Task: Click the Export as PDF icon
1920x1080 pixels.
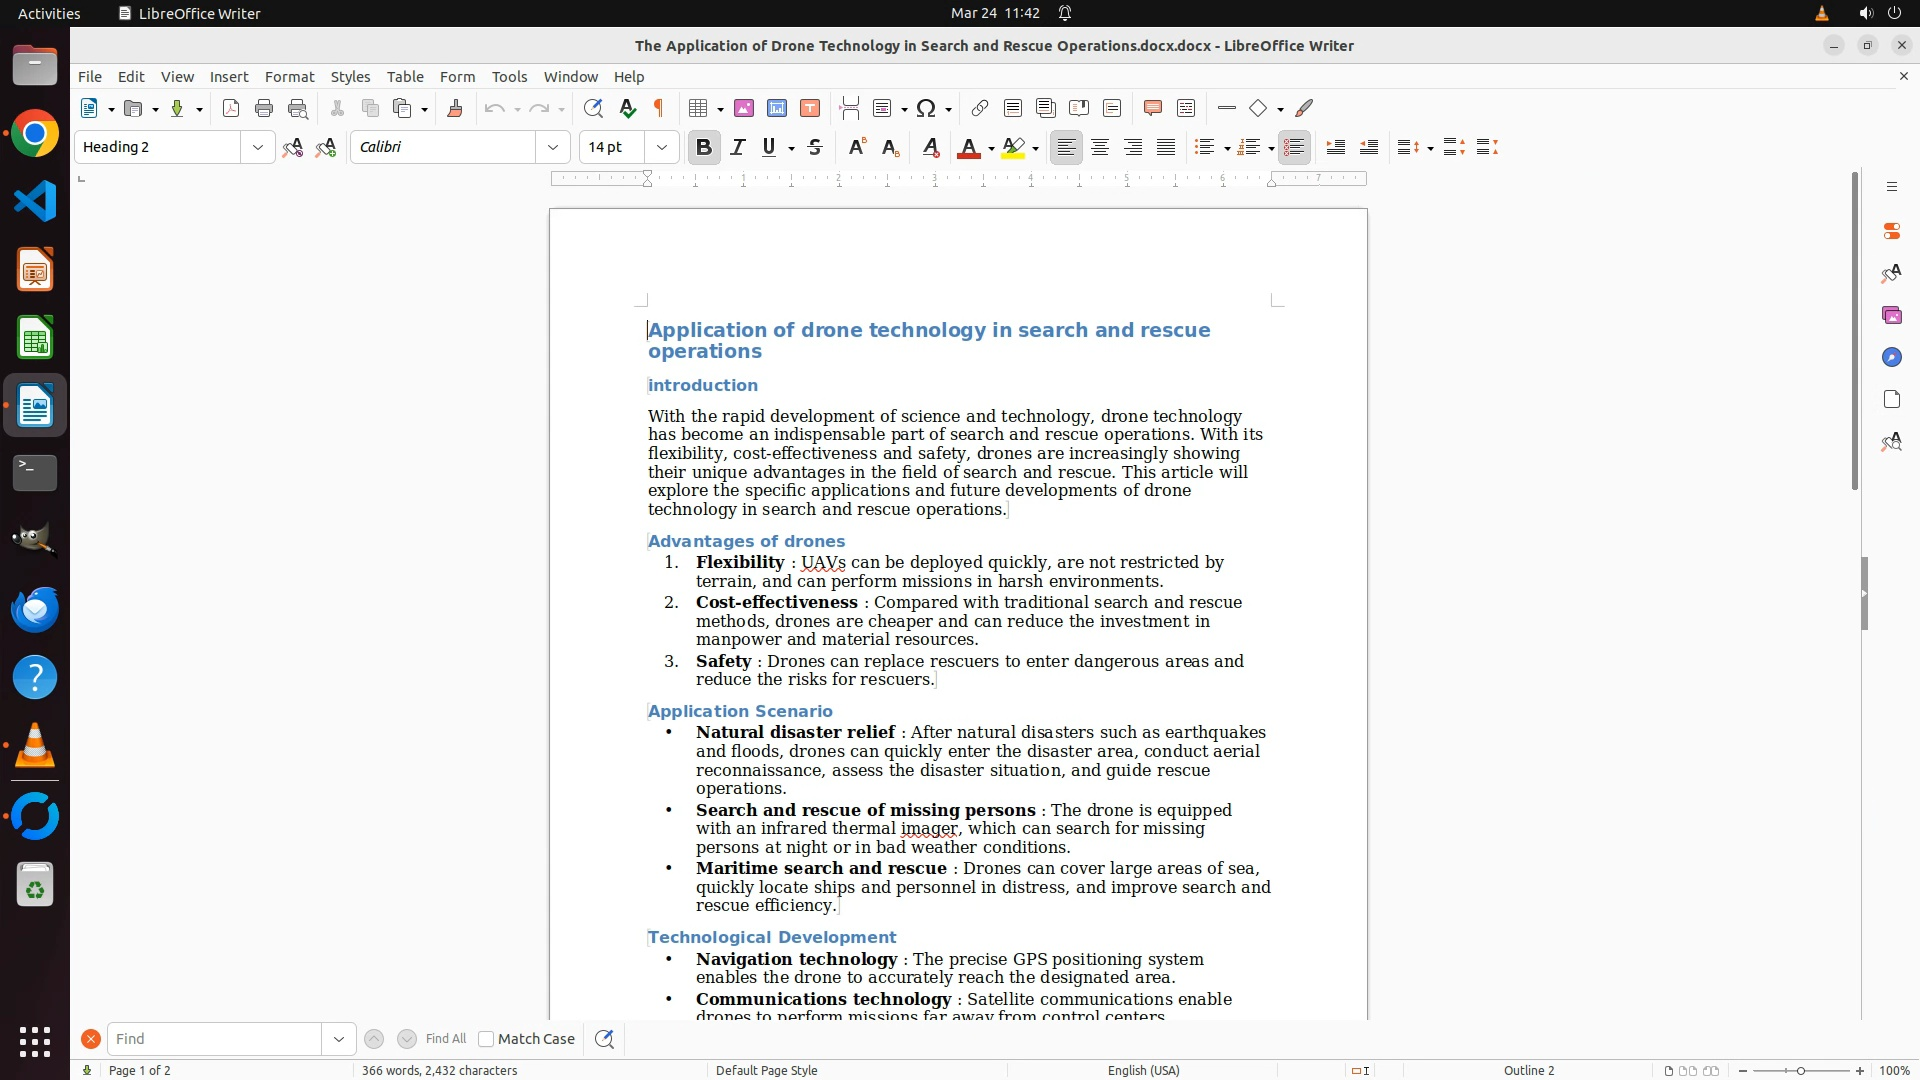Action: point(231,108)
